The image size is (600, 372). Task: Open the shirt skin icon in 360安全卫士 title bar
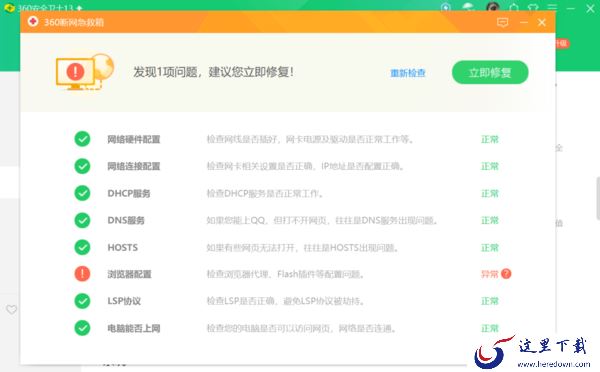tap(533, 8)
